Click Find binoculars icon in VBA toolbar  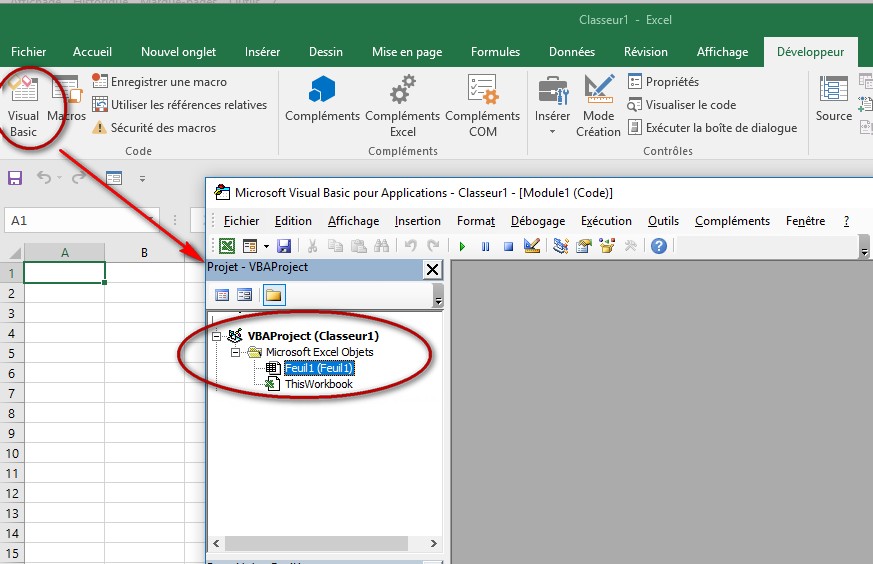[x=381, y=246]
